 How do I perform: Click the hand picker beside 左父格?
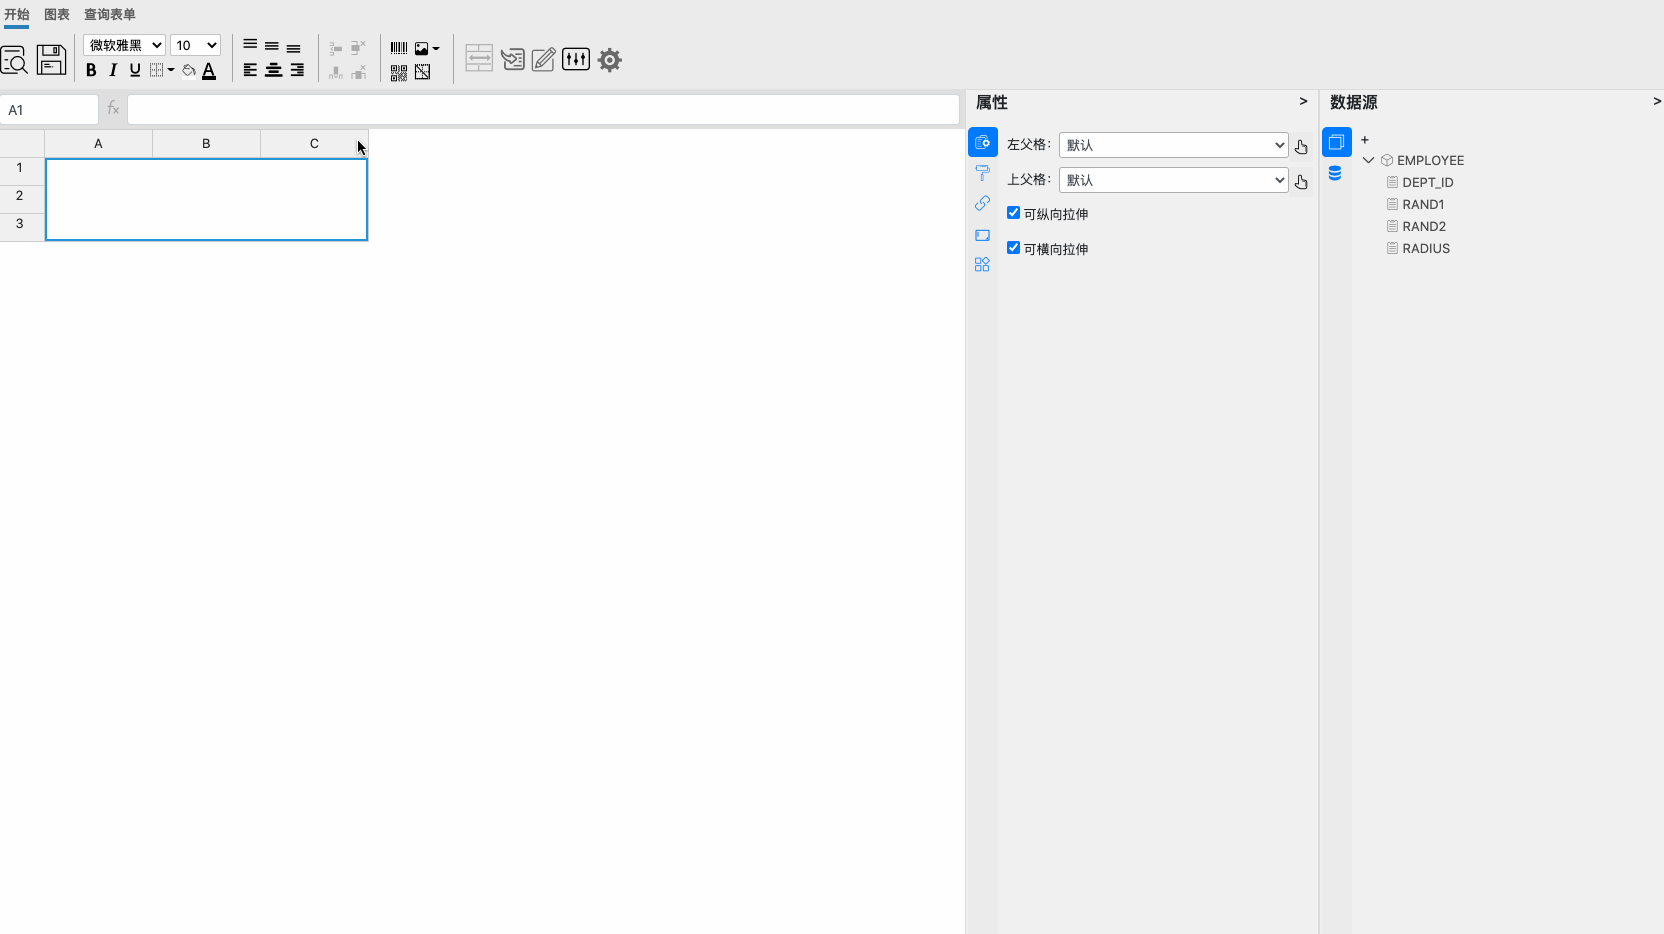(x=1301, y=147)
